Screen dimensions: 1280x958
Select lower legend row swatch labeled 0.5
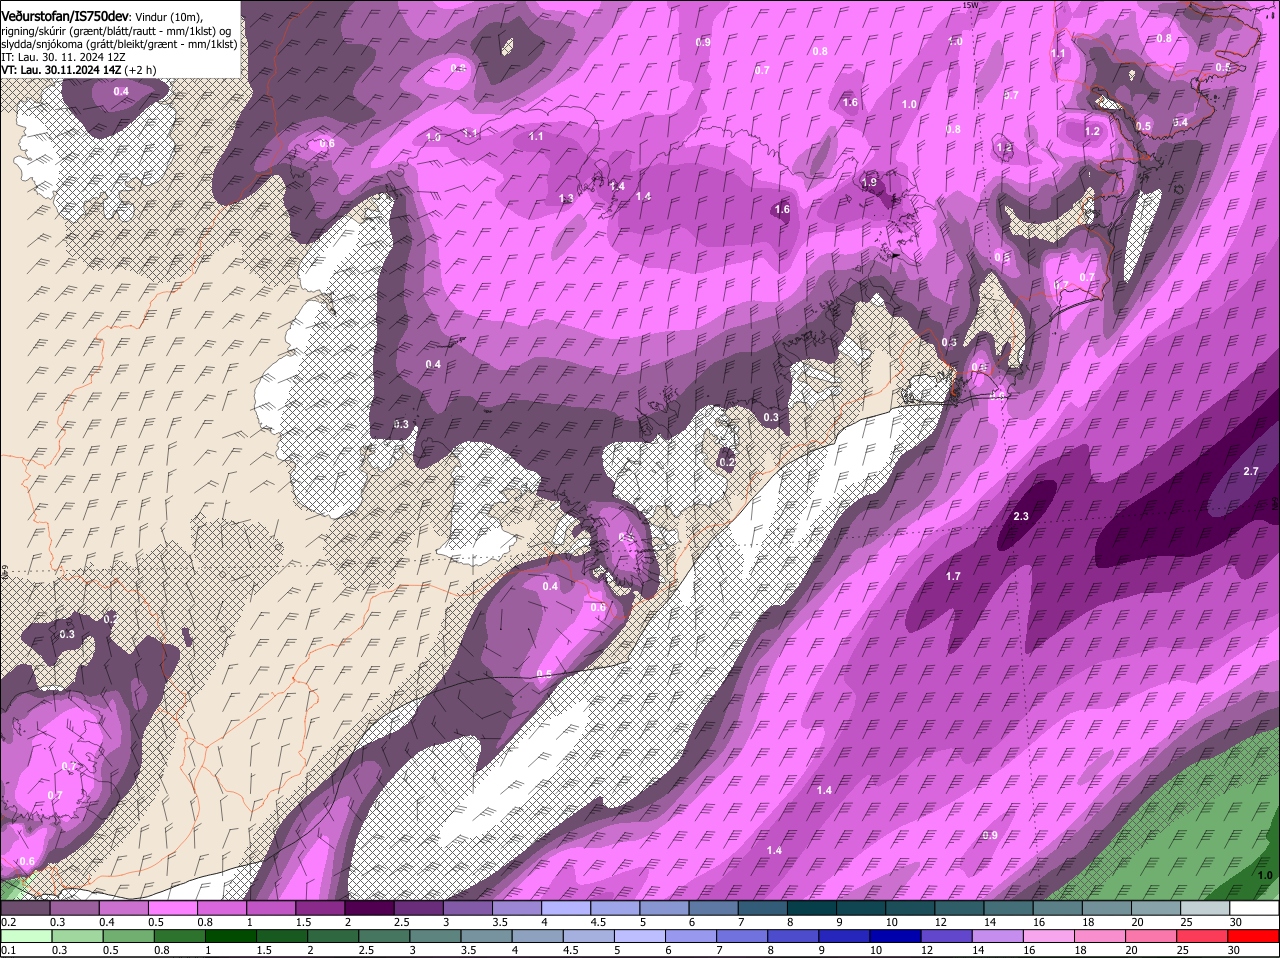tap(128, 936)
